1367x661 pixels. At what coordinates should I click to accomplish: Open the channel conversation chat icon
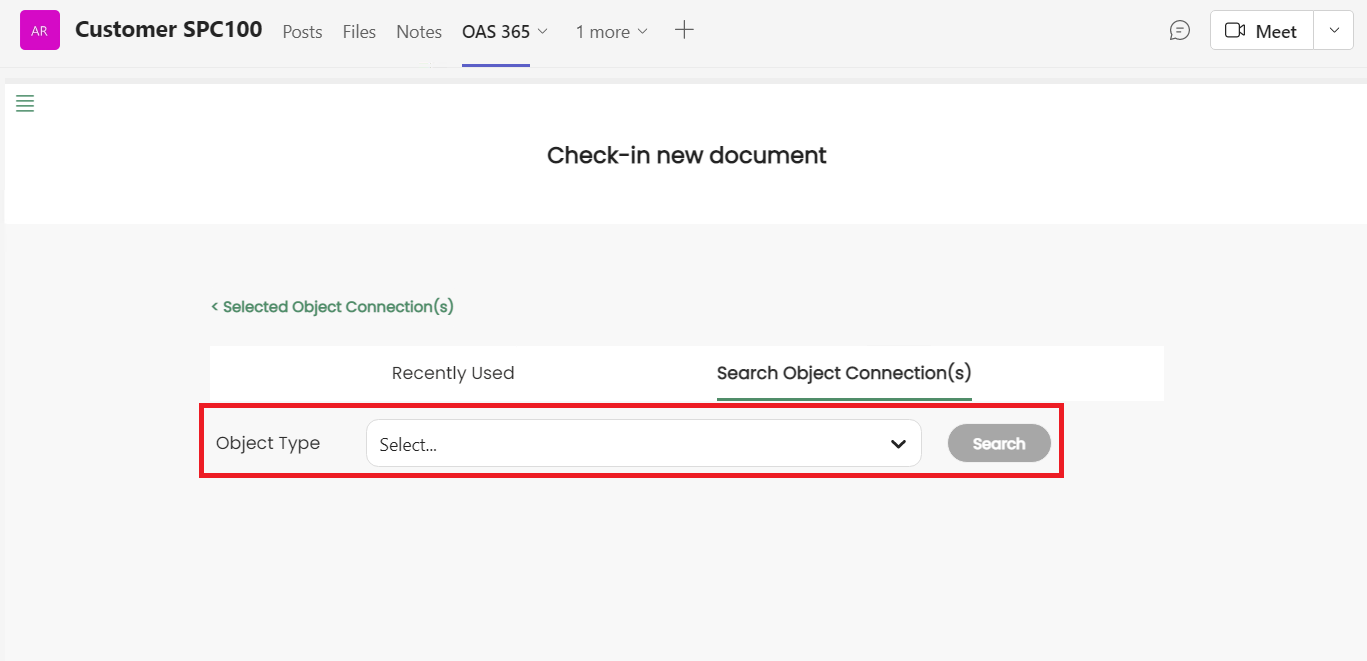point(1180,31)
